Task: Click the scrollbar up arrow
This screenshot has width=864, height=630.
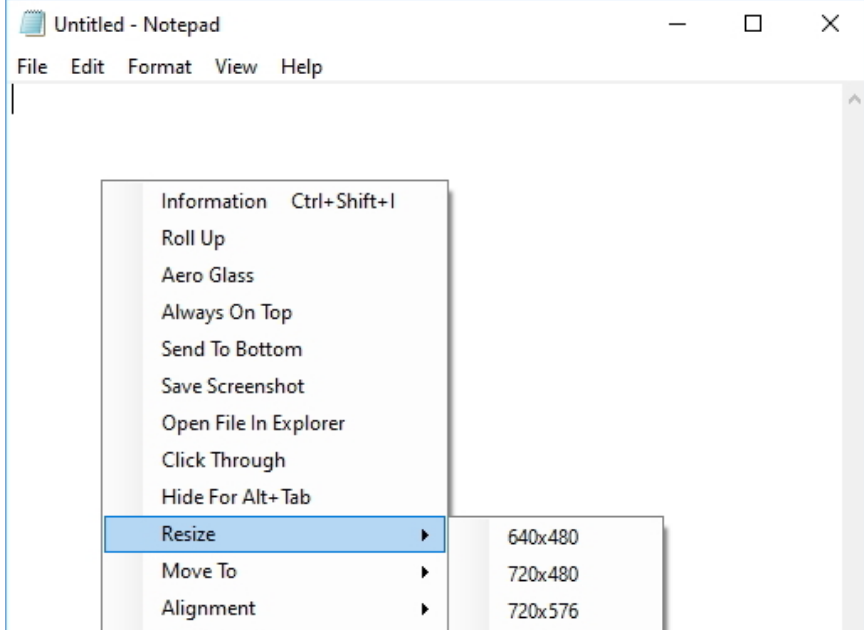Action: [853, 101]
